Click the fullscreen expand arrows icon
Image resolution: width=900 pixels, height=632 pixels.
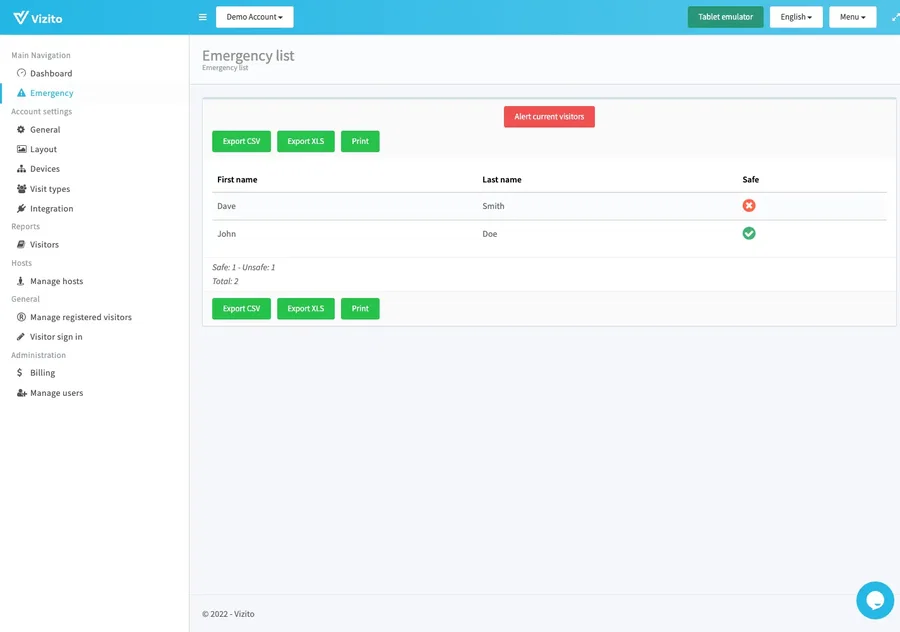(894, 17)
